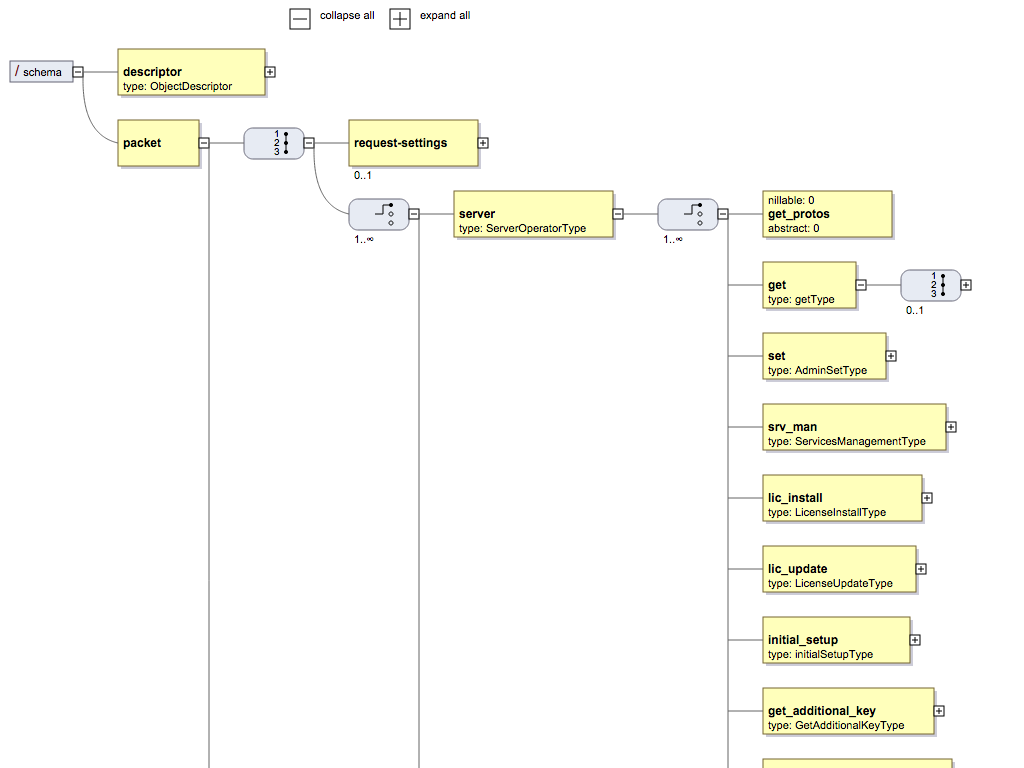Expand the lic_update element
This screenshot has height=768, width=1024.
920,568
